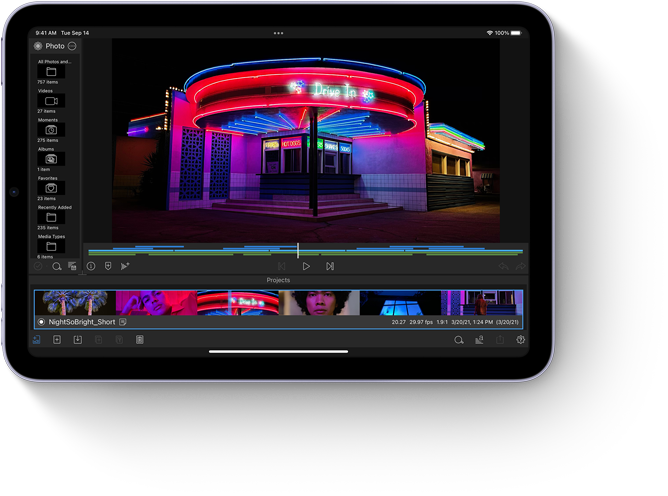Search the media library
668x496 pixels.
[x=56, y=266]
